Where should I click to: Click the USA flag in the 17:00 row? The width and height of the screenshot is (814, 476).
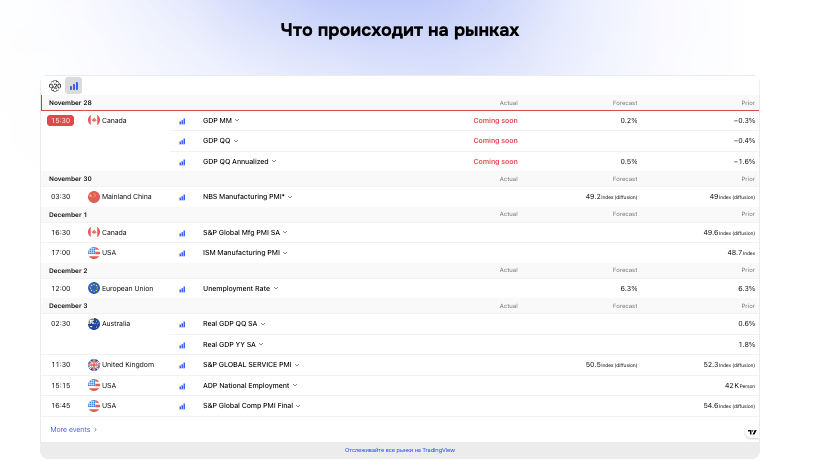pos(93,253)
